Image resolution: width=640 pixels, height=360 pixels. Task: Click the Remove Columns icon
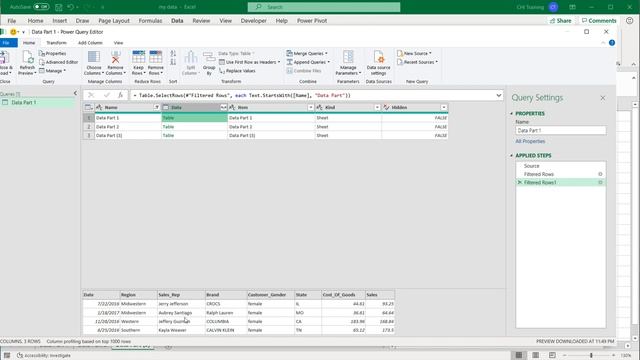point(116,58)
